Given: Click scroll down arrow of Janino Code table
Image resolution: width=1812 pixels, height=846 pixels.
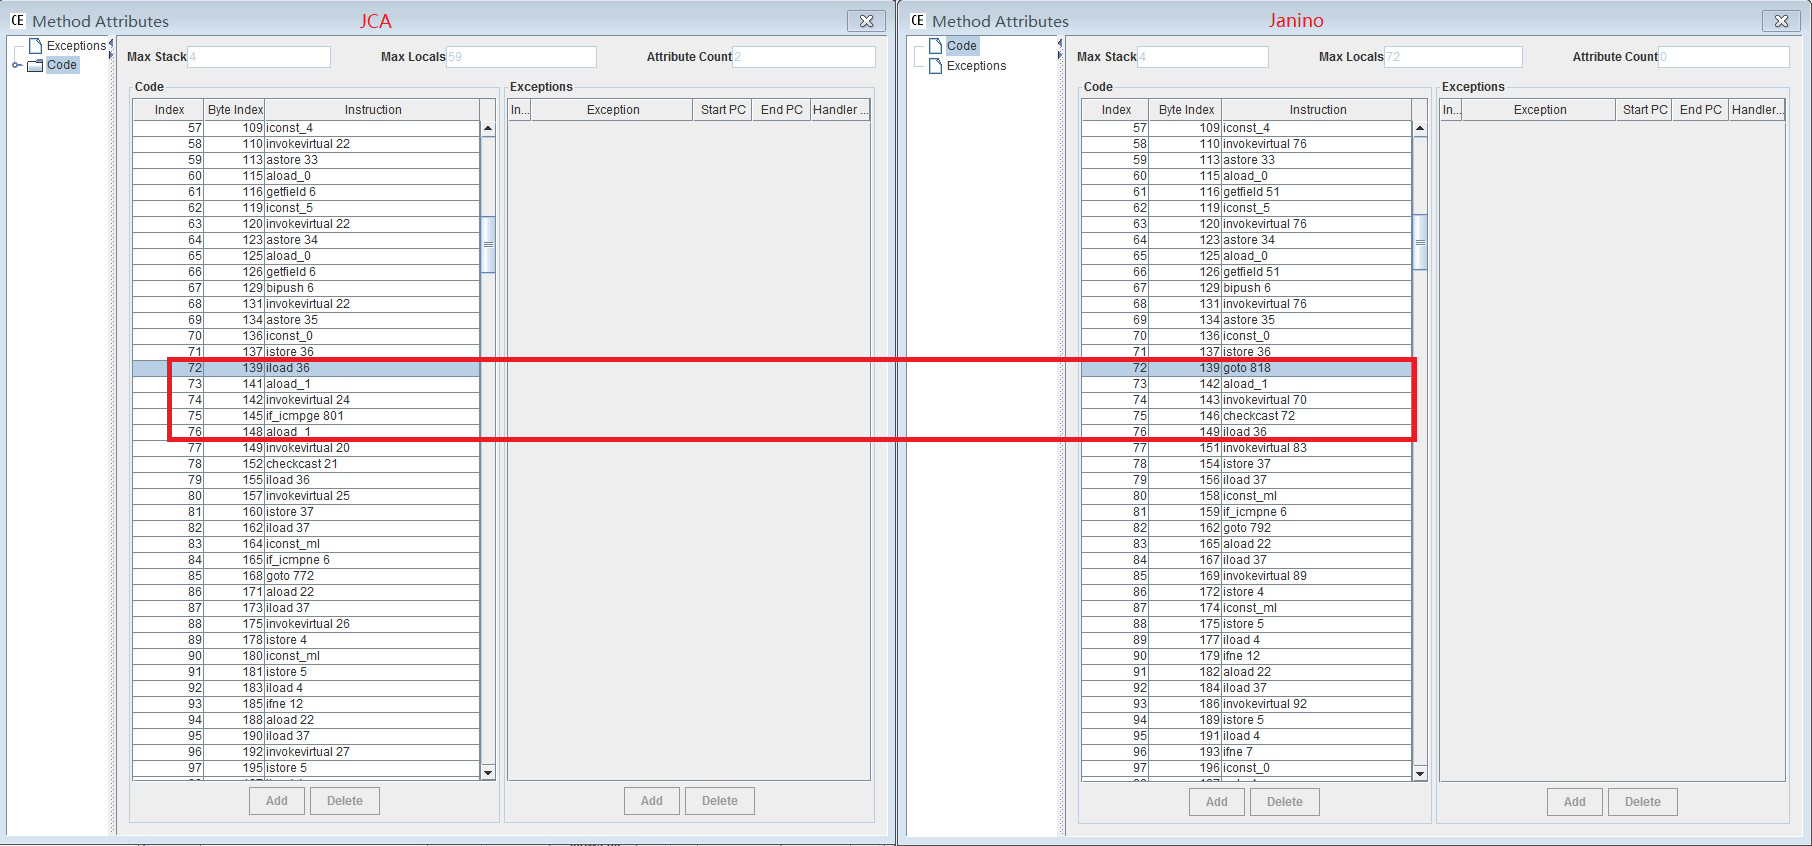Looking at the screenshot, I should click(1420, 773).
